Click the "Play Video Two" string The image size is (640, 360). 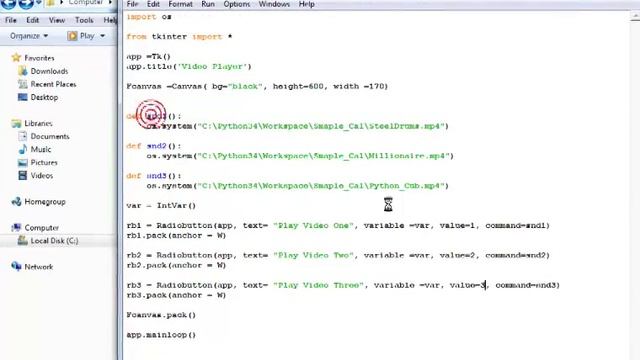(x=313, y=255)
